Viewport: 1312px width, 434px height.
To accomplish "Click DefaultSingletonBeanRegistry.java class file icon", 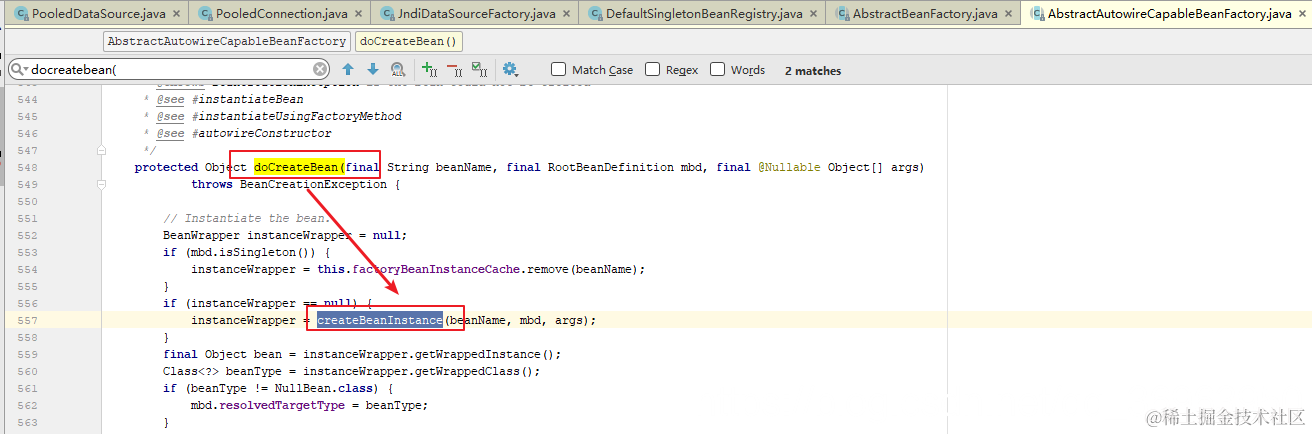I will coord(597,14).
